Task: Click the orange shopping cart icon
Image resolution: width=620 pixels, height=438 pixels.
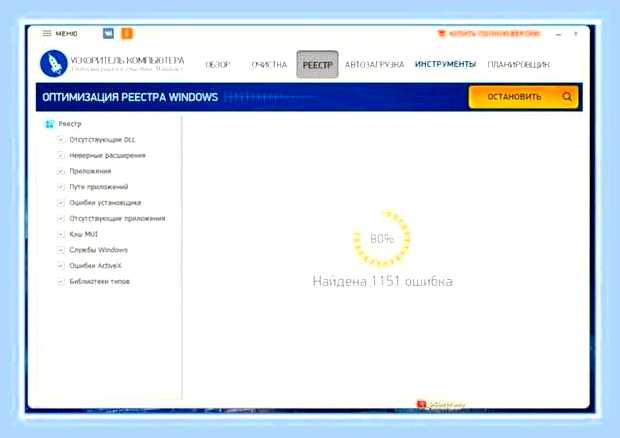Action: tap(442, 34)
